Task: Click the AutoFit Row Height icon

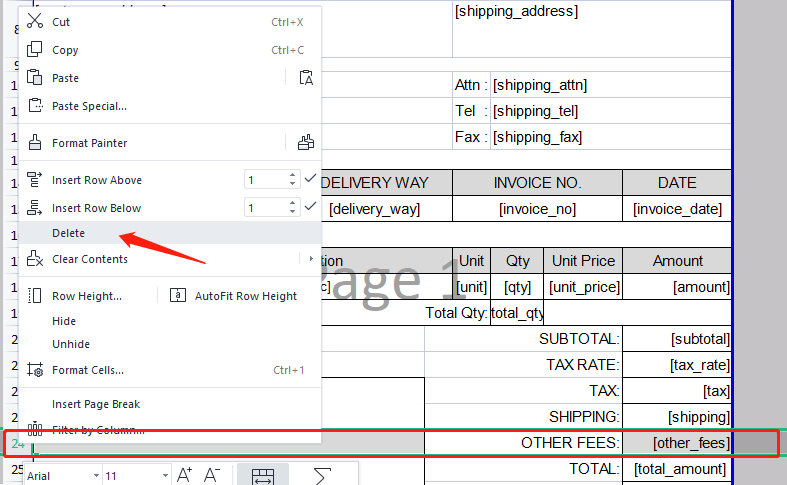Action: (x=177, y=296)
